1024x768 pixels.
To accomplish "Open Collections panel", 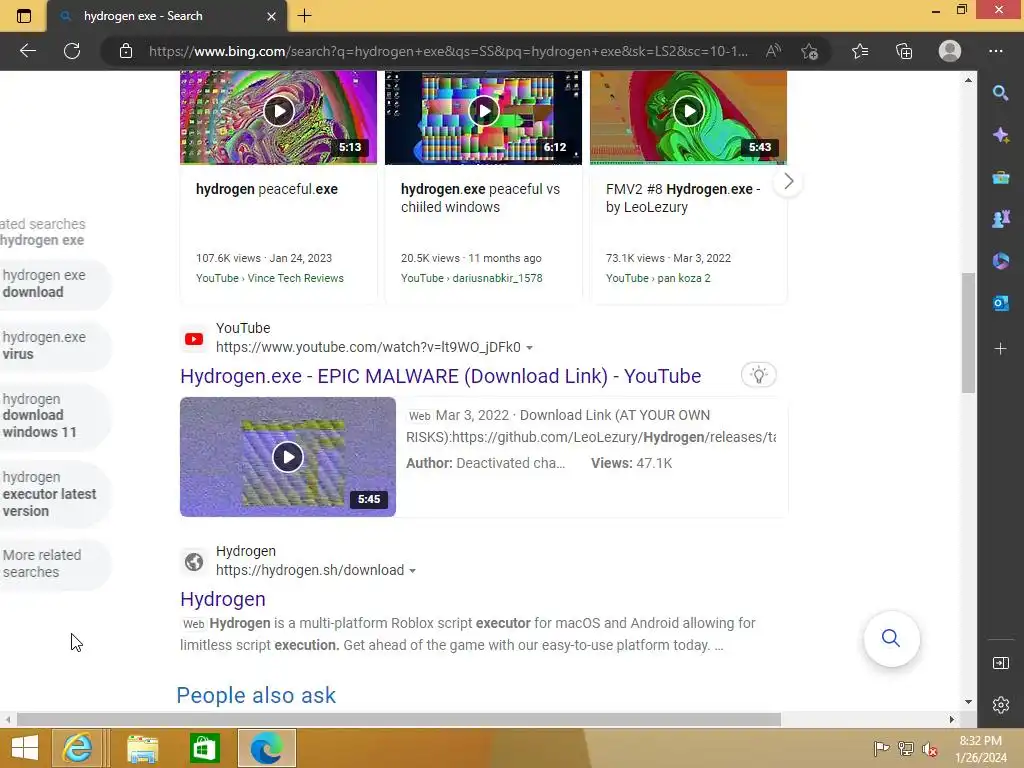I will point(904,51).
